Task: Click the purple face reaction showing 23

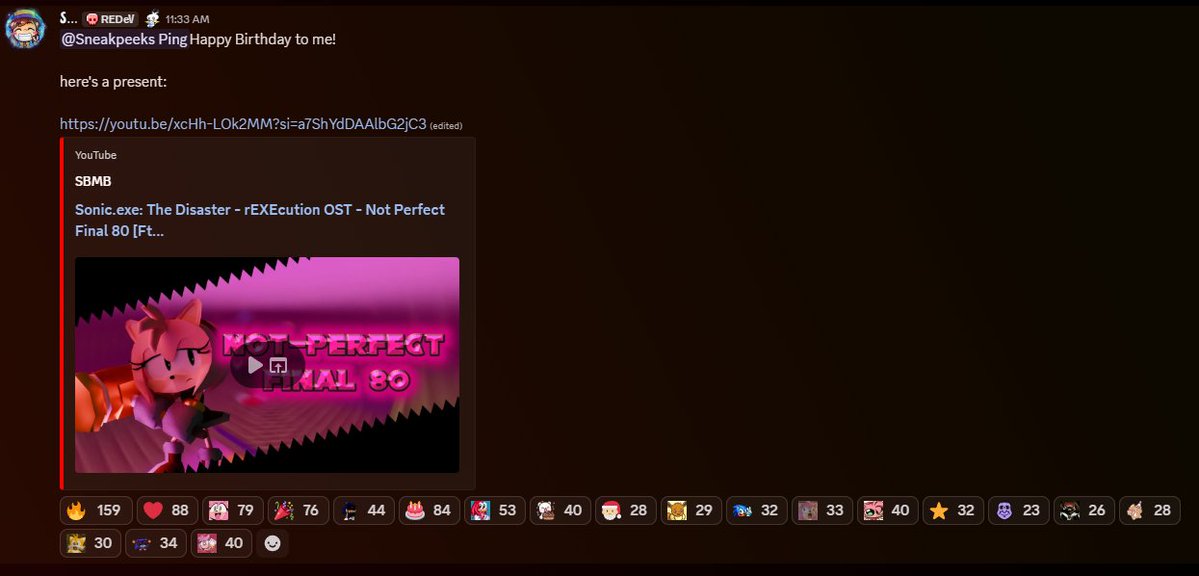Action: tap(1019, 510)
